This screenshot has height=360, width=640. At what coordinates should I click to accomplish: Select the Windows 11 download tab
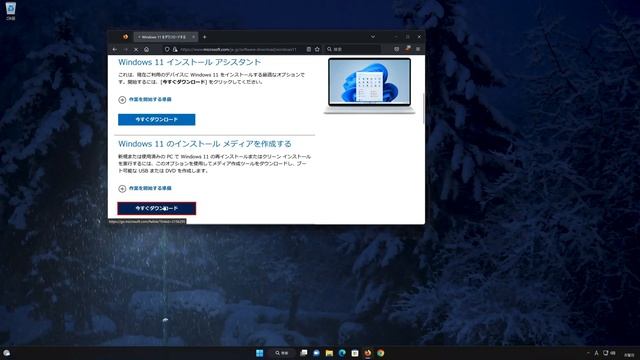(x=166, y=37)
